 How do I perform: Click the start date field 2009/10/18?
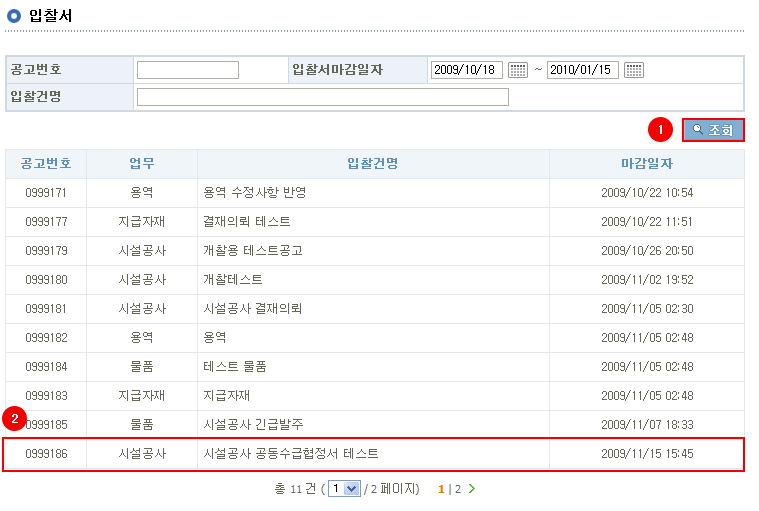(467, 70)
